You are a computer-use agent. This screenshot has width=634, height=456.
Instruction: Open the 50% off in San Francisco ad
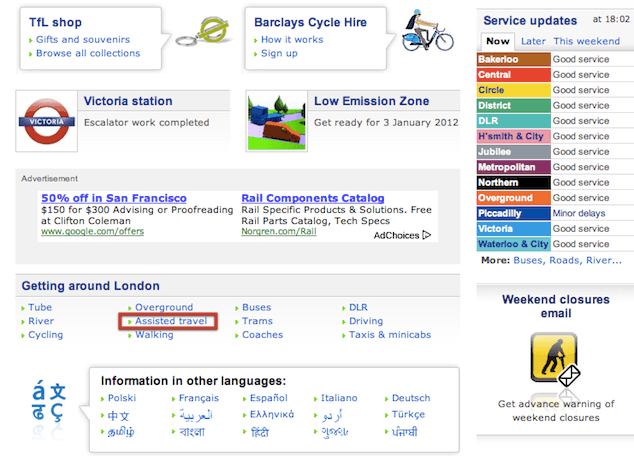(114, 198)
